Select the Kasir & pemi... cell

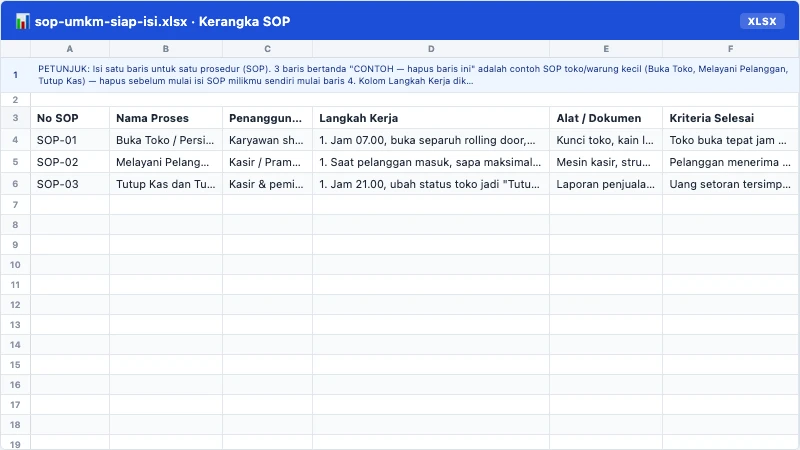267,184
